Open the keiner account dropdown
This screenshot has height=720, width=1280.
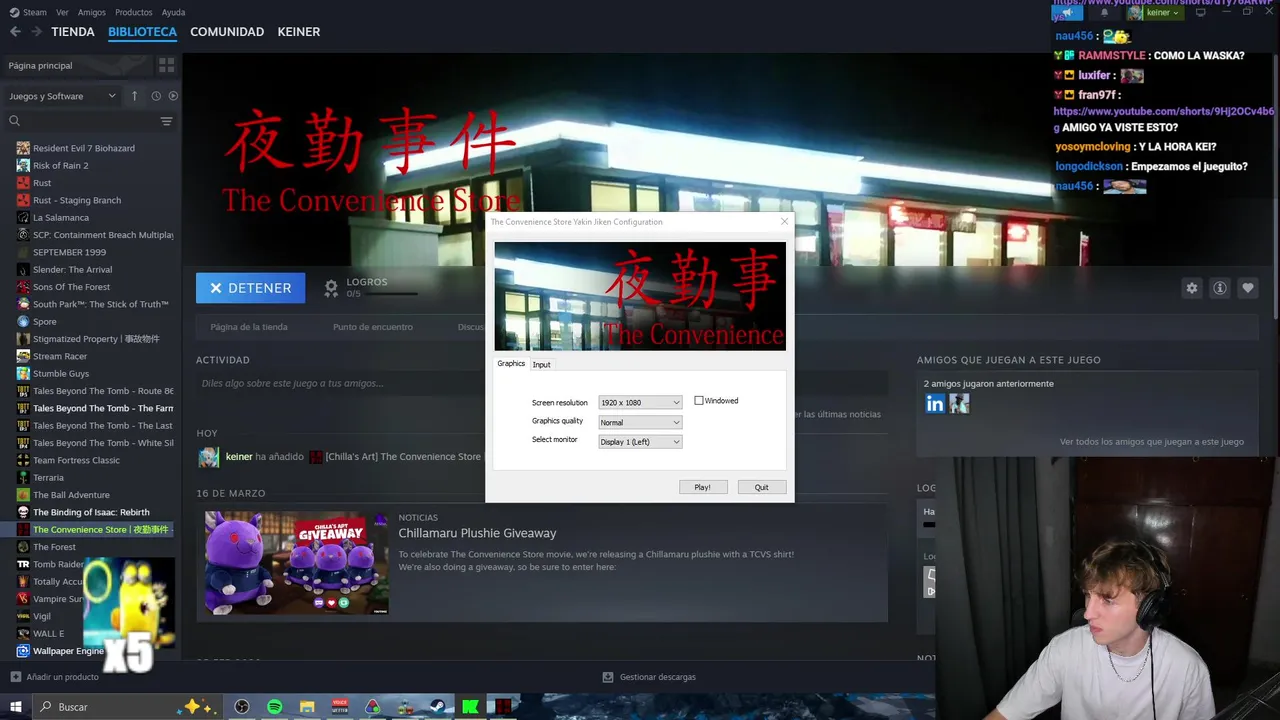1155,13
